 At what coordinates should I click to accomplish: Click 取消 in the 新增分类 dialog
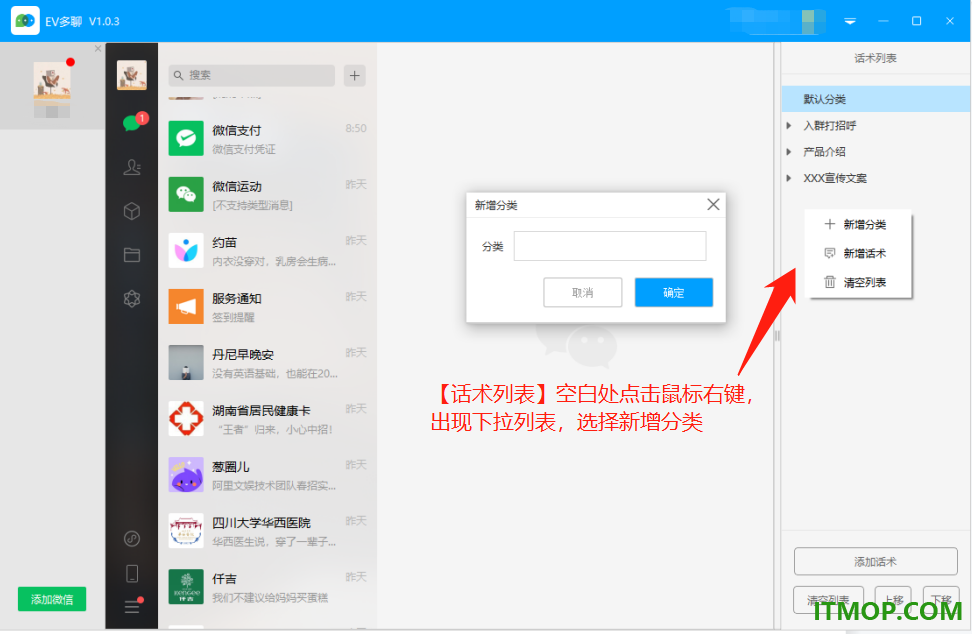(583, 293)
